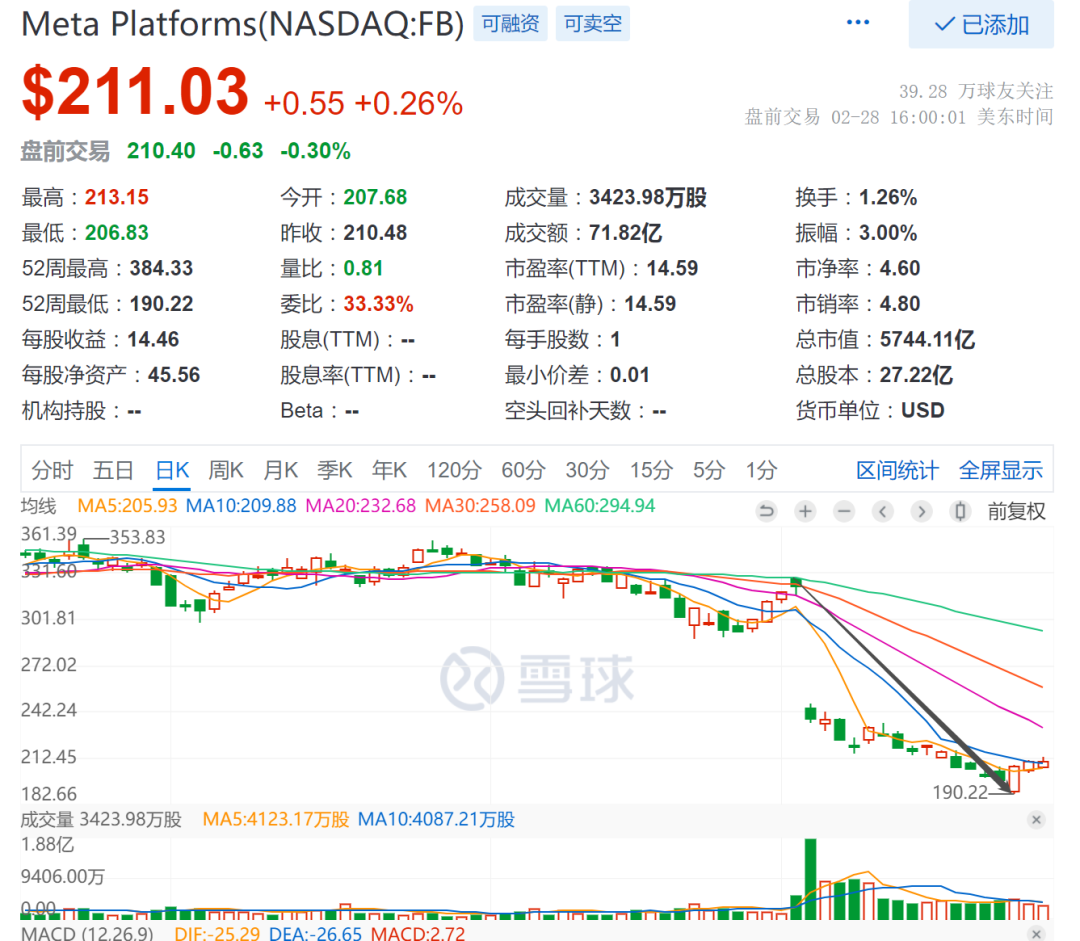
Task: Click the 可融资 tag
Action: tap(510, 24)
